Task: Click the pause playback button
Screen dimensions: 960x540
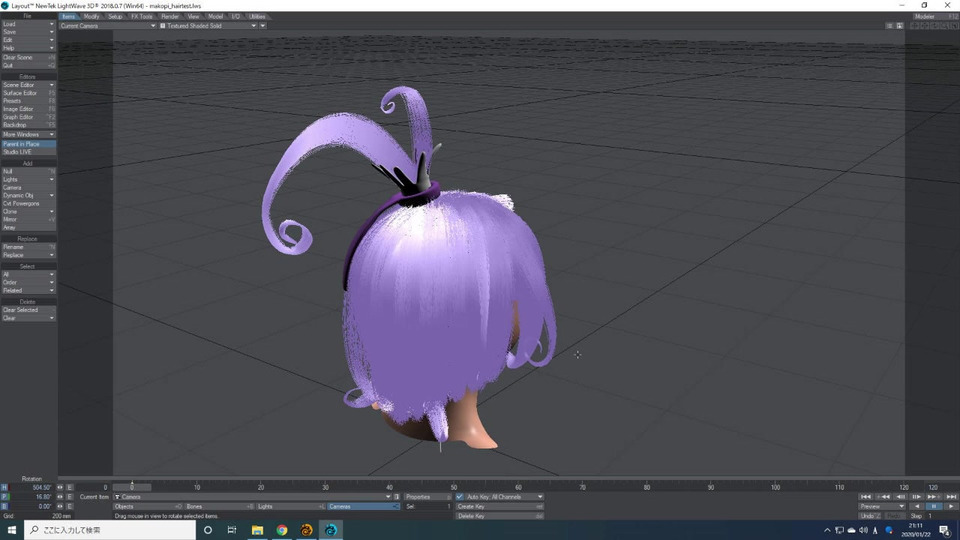Action: click(x=934, y=506)
